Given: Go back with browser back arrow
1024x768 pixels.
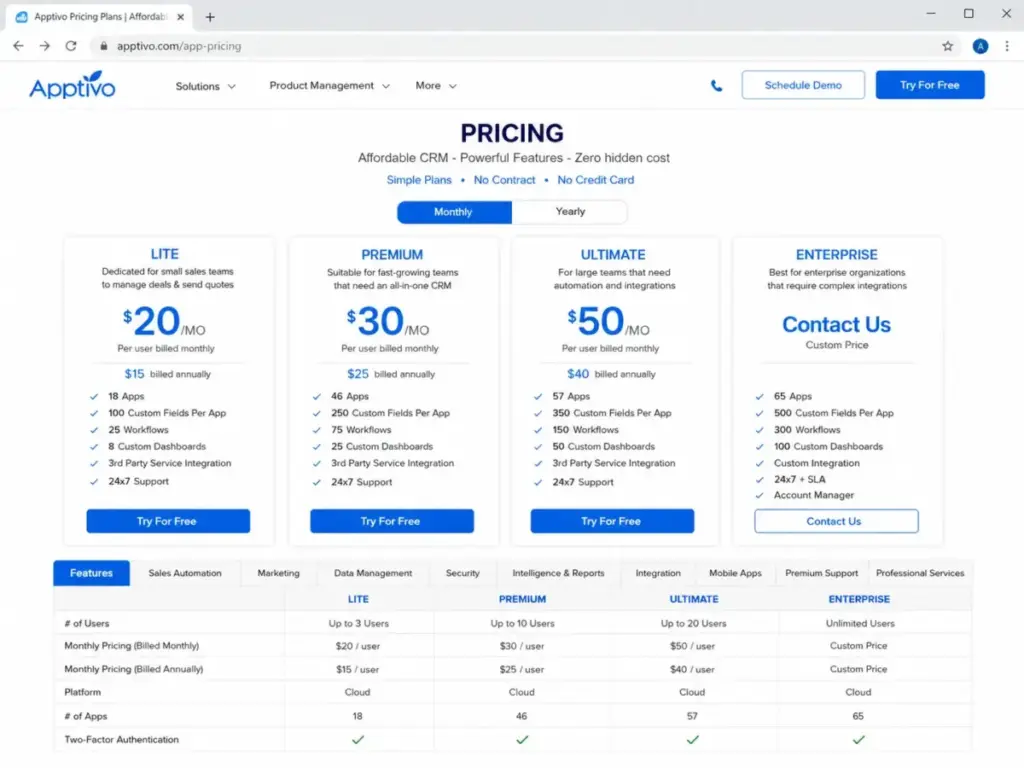Looking at the screenshot, I should tap(18, 46).
